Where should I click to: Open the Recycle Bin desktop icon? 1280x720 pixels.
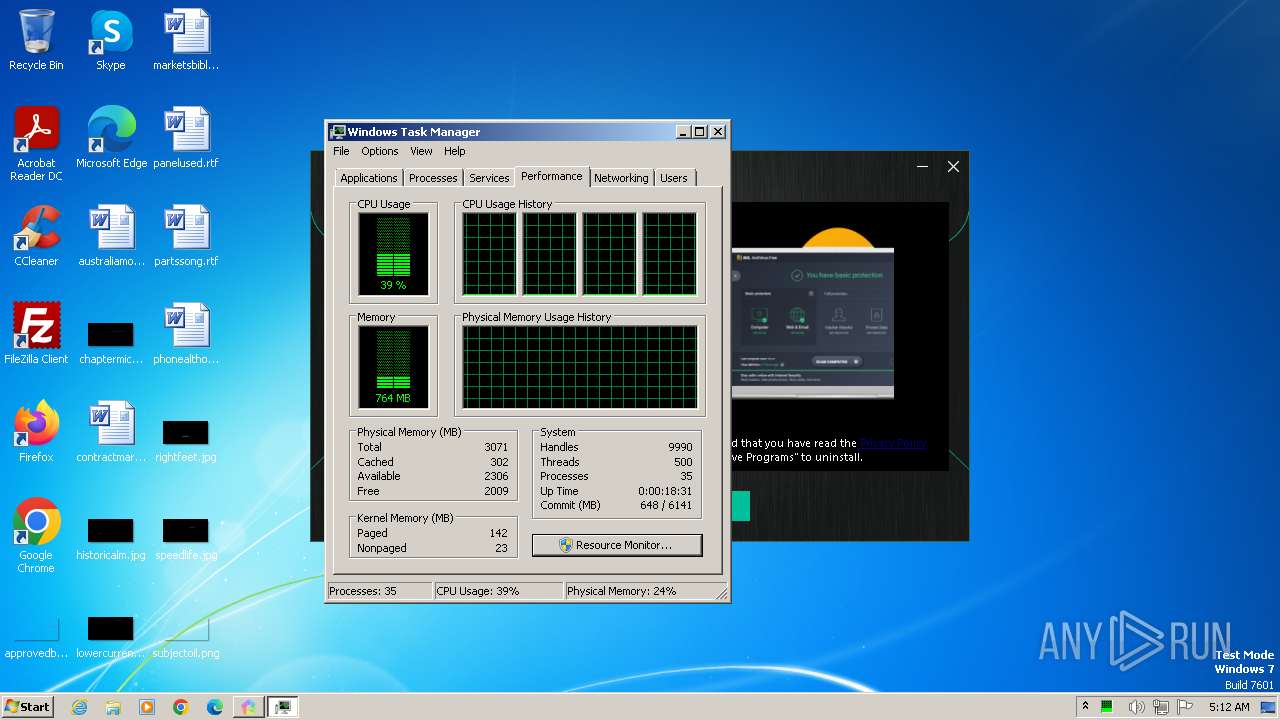click(36, 40)
